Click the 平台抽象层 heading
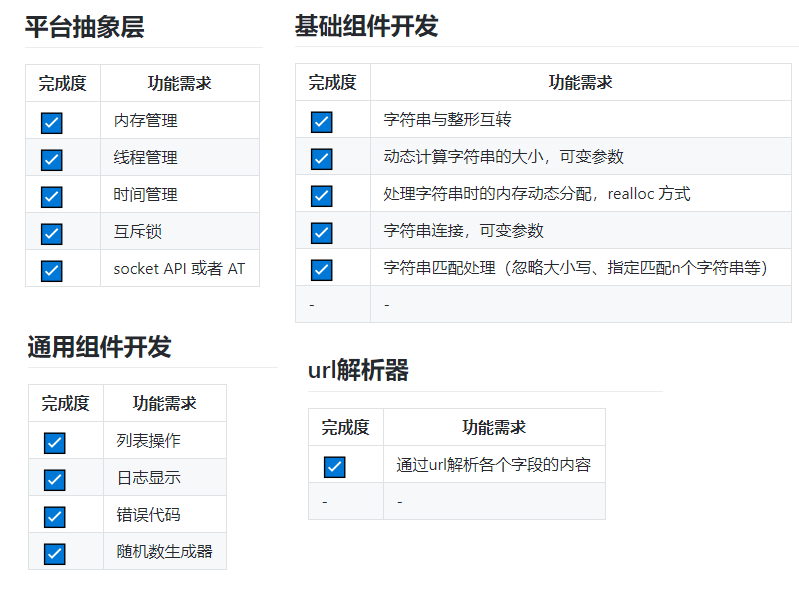 [x=85, y=27]
